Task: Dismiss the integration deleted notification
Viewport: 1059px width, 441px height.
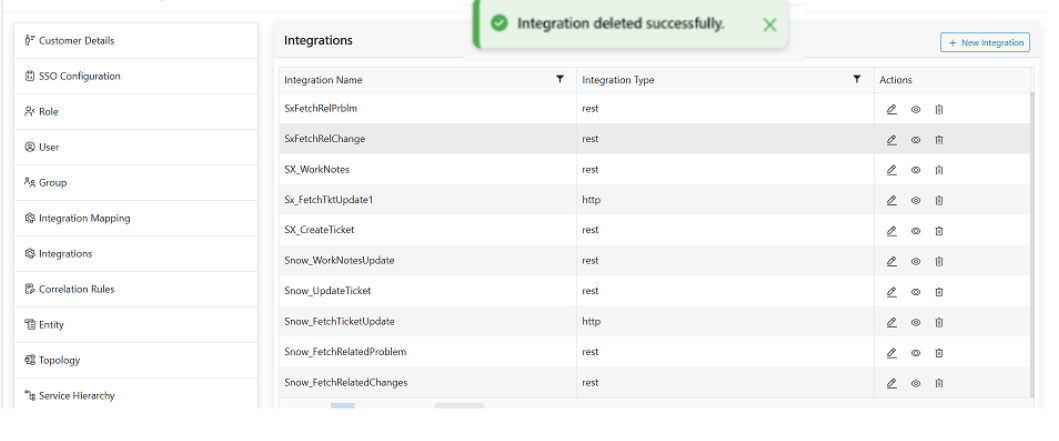Action: [770, 25]
